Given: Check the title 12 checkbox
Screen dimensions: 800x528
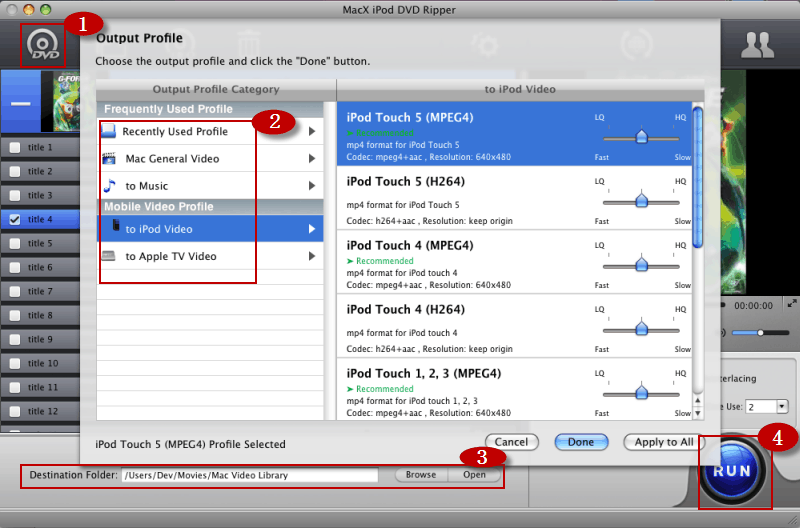Looking at the screenshot, I should 15,411.
